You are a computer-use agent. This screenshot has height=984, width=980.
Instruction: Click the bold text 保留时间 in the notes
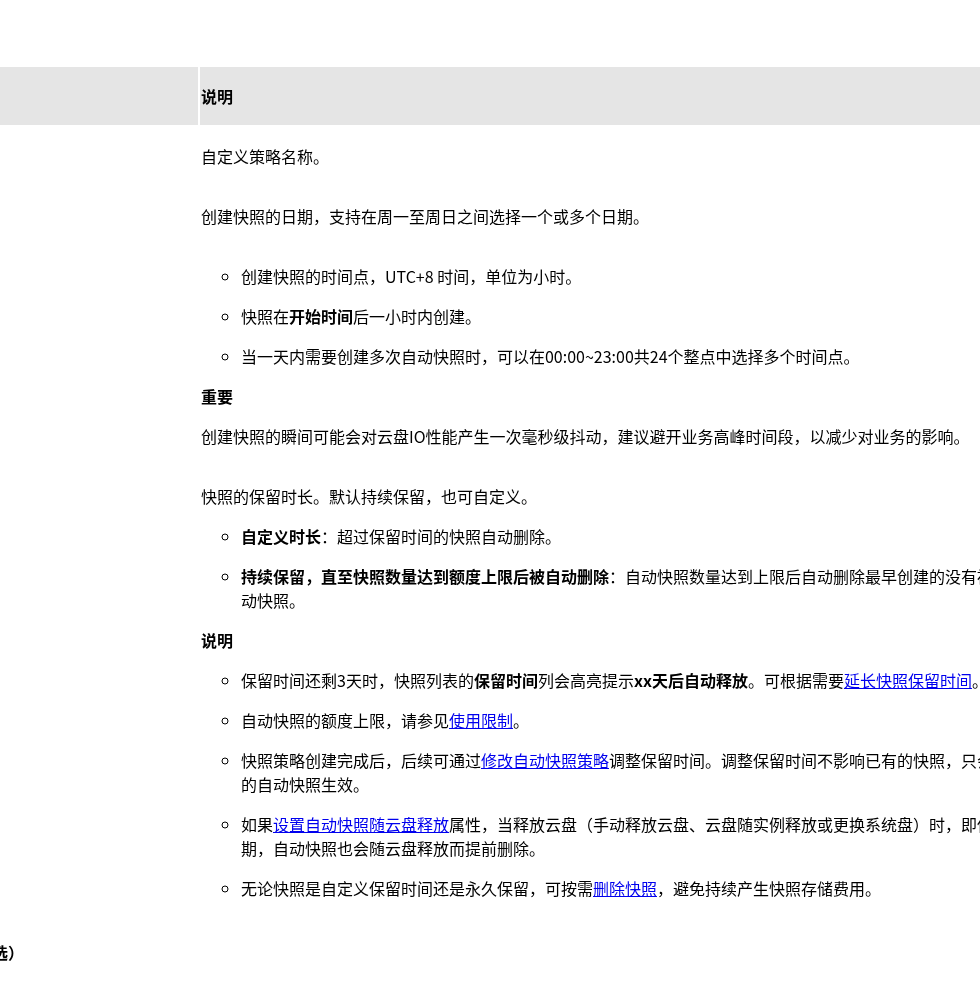point(506,681)
